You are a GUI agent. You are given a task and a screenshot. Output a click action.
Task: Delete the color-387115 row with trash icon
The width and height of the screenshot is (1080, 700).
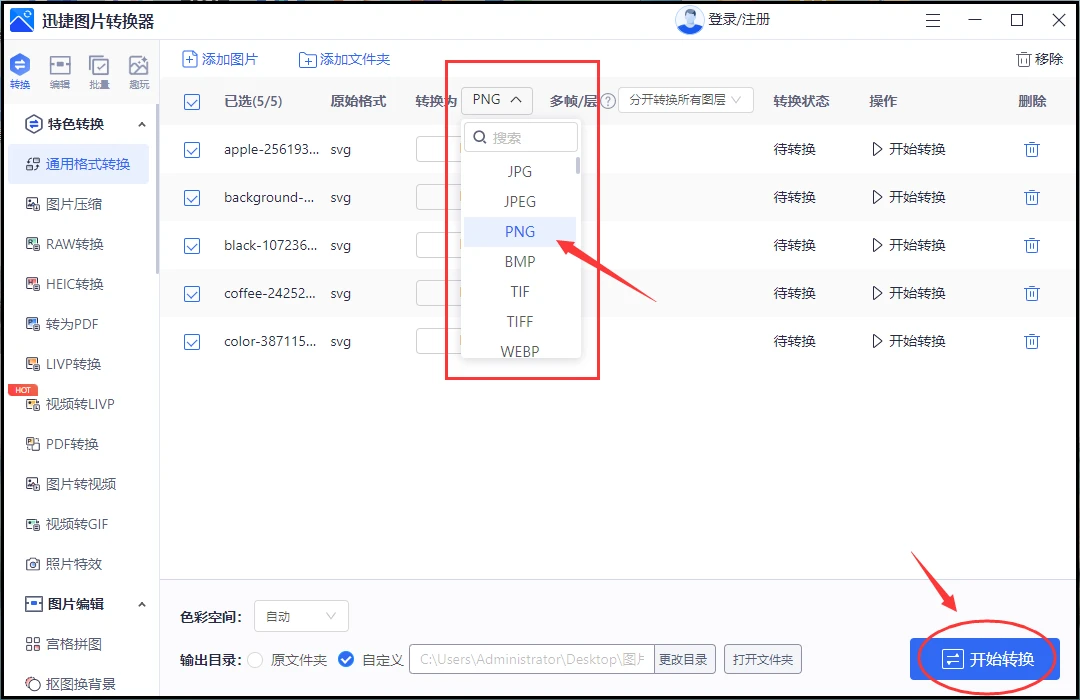click(1031, 341)
